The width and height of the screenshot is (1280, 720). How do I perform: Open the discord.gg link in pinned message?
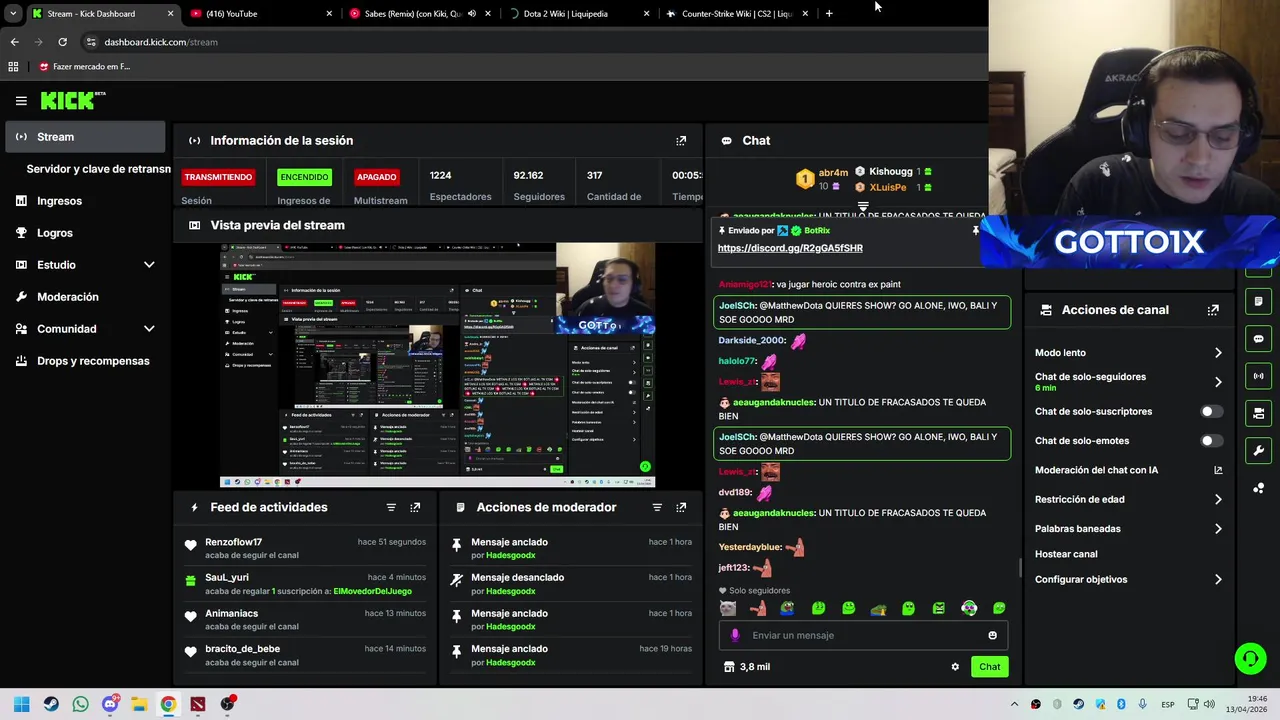click(790, 248)
